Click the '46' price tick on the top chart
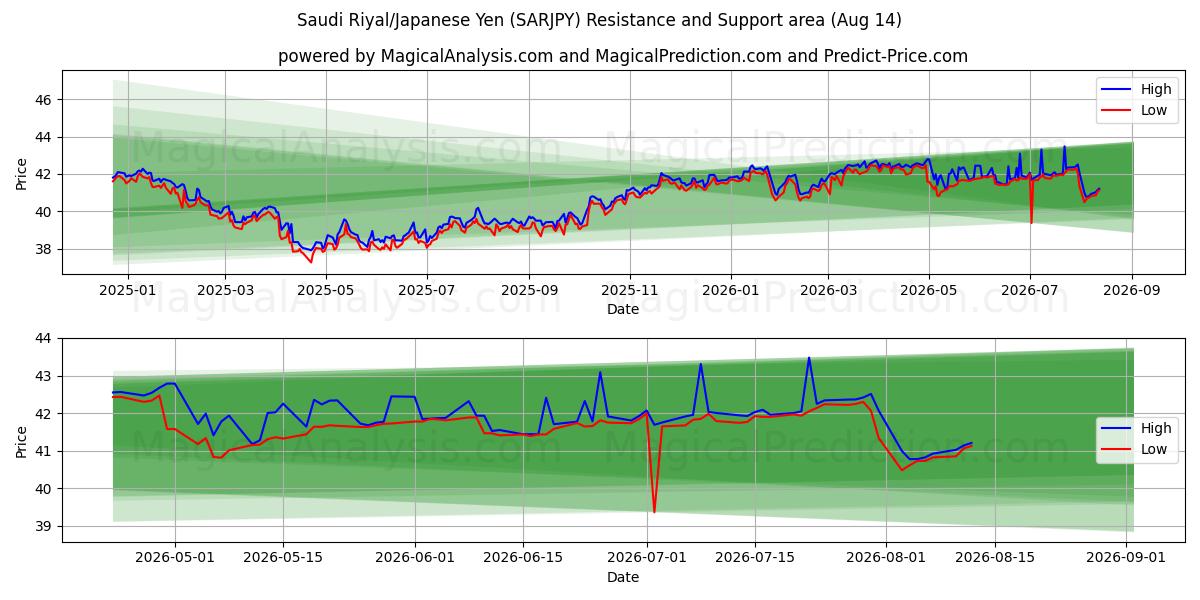 (45, 100)
